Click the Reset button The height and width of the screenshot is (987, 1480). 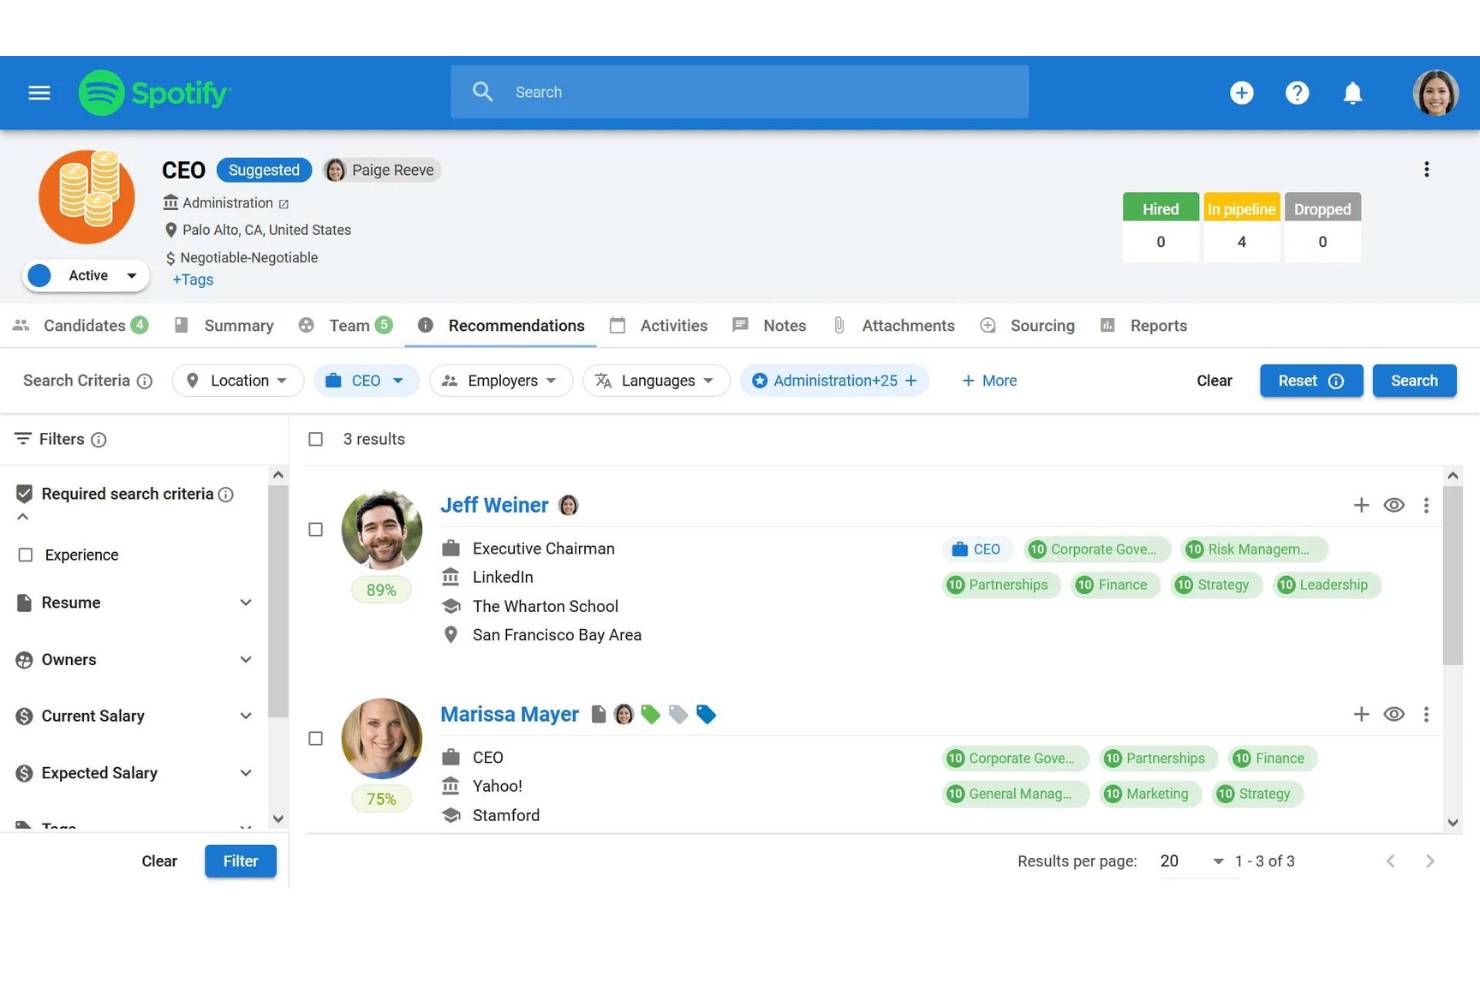[x=1311, y=381]
